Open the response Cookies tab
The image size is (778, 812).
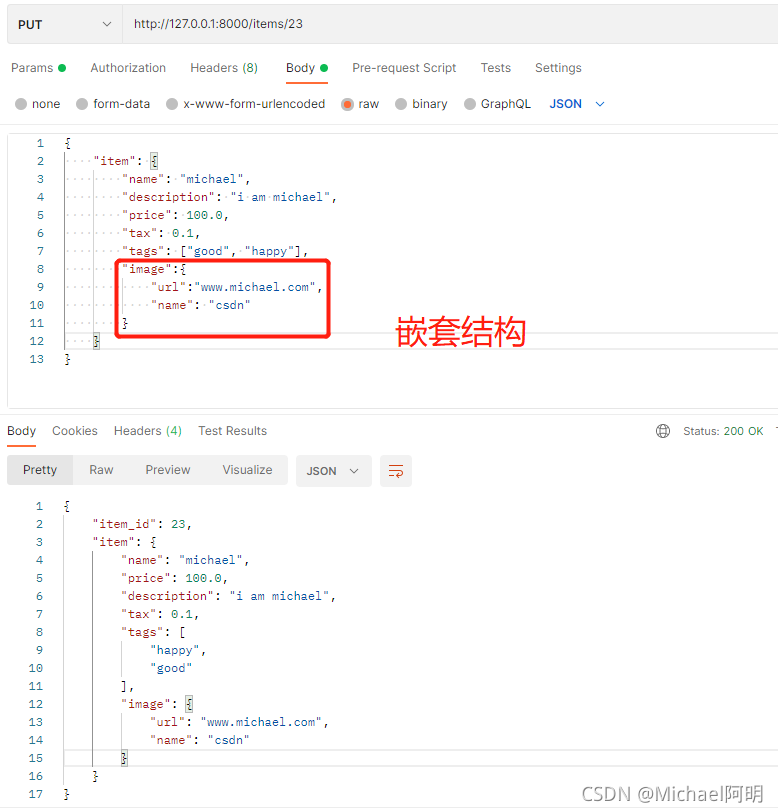click(75, 431)
